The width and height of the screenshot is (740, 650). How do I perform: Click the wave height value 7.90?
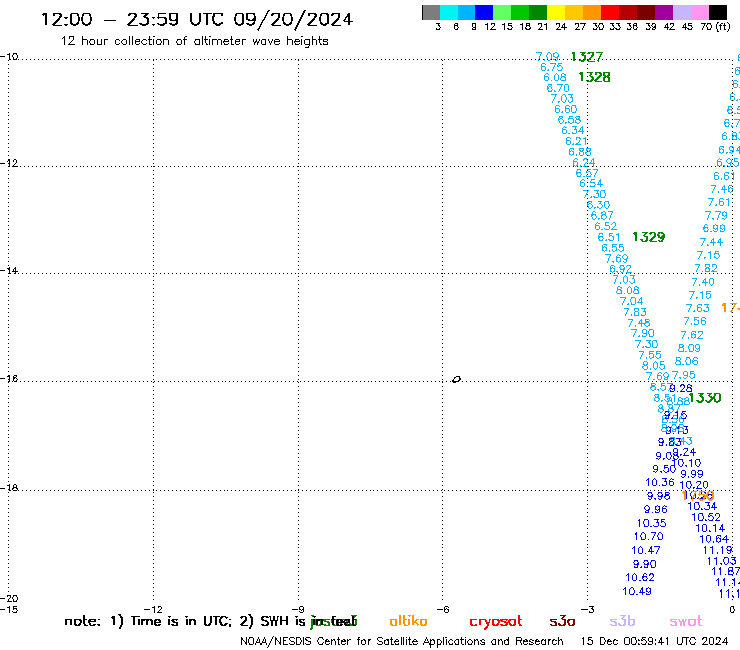(x=643, y=333)
